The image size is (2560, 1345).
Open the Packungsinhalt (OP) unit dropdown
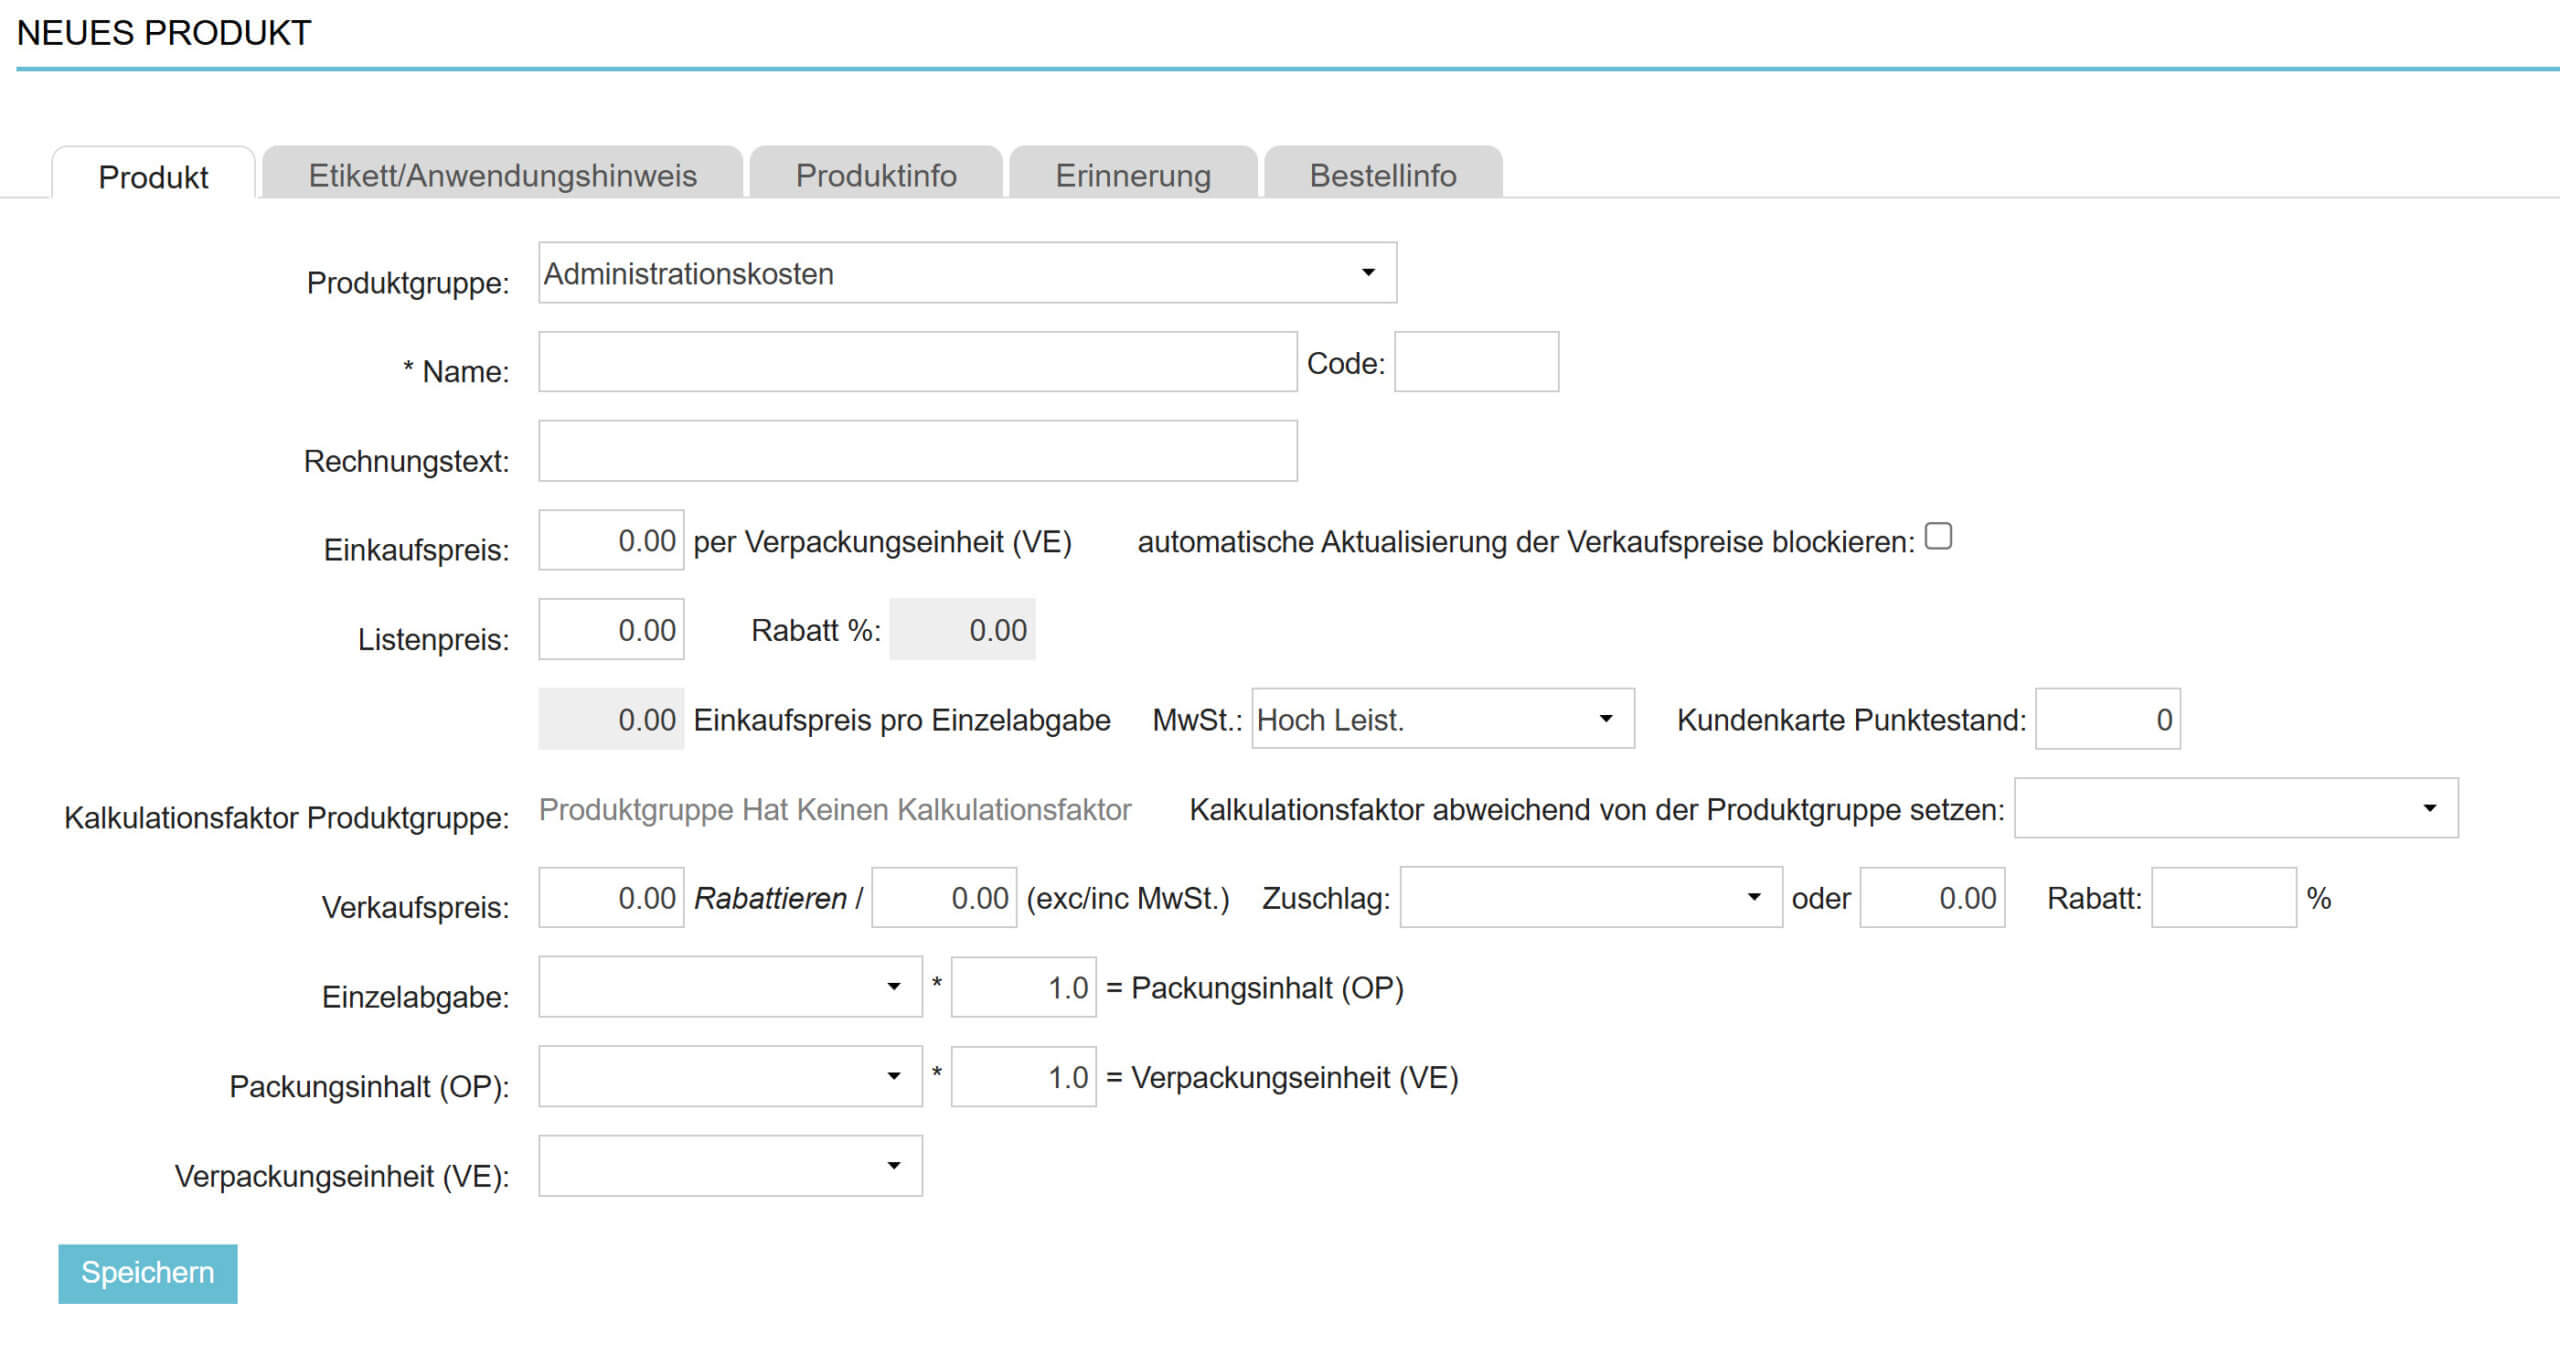pyautogui.click(x=729, y=1077)
